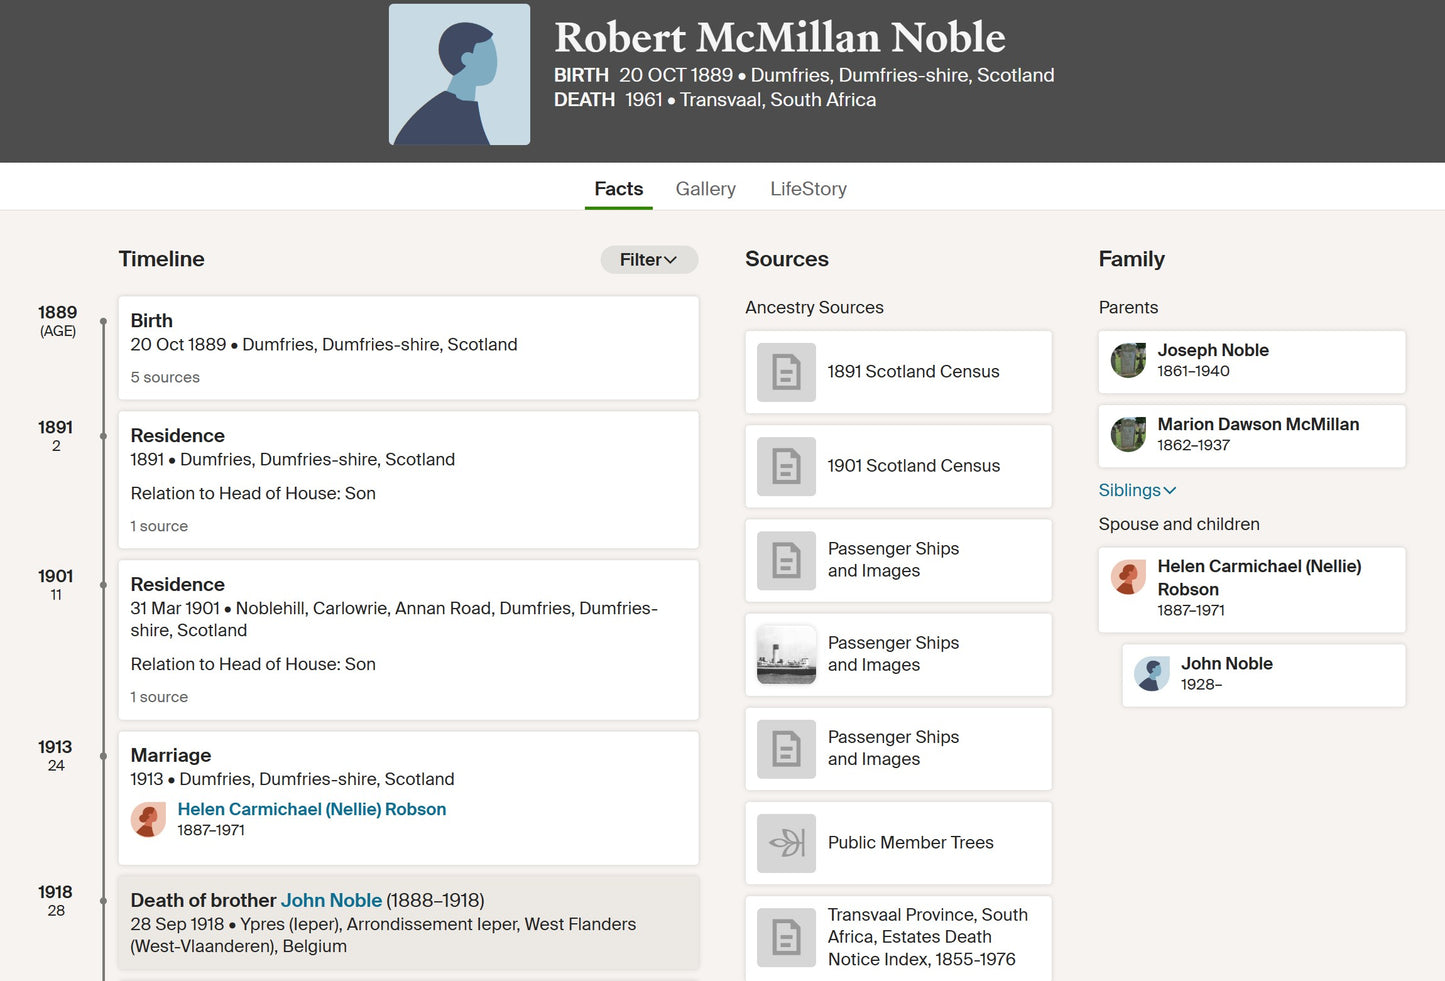Open the ship photo thumbnail in Sources
The image size is (1445, 981).
786,655
